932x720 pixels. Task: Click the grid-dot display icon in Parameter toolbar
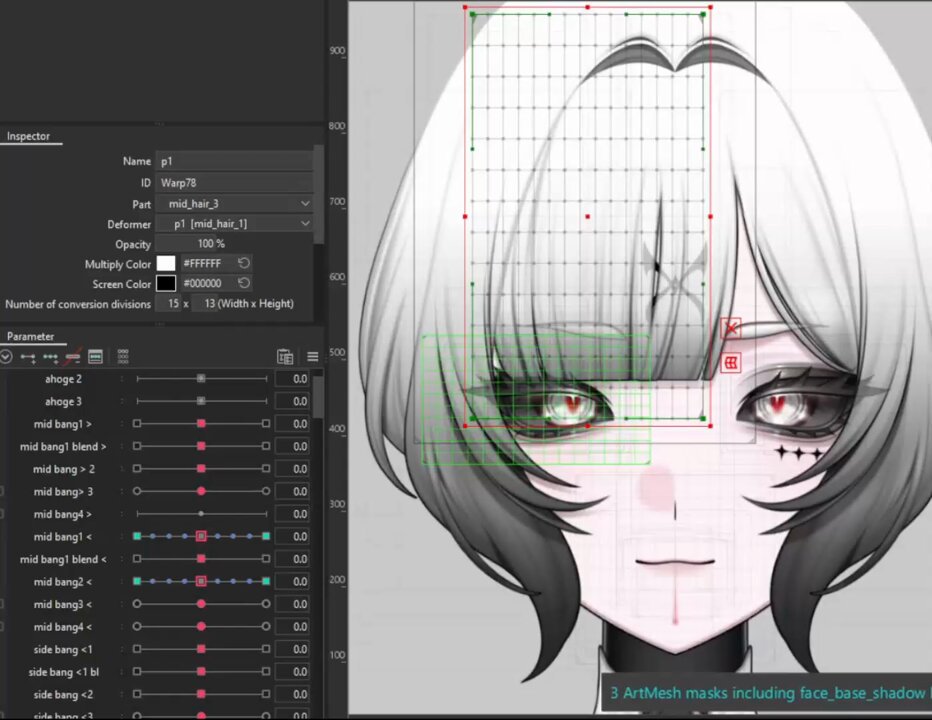(123, 357)
